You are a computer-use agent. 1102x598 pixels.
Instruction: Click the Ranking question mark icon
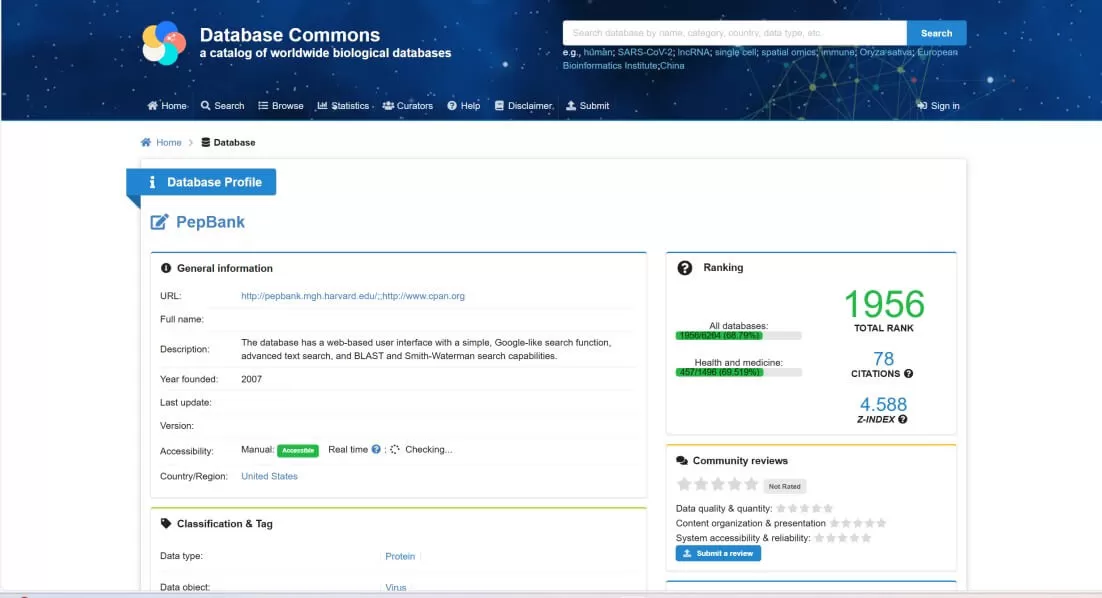[685, 268]
